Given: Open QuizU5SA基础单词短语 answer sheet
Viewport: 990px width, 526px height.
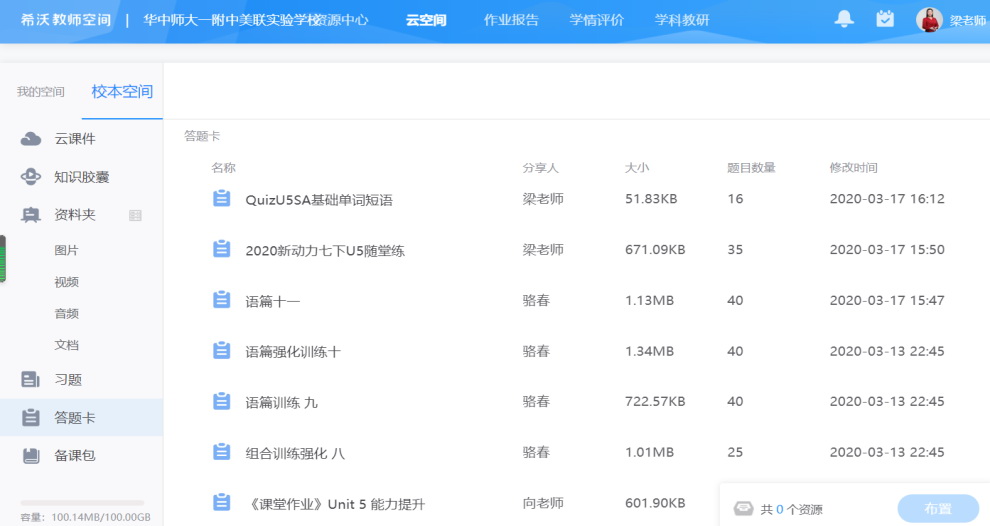Looking at the screenshot, I should (318, 200).
